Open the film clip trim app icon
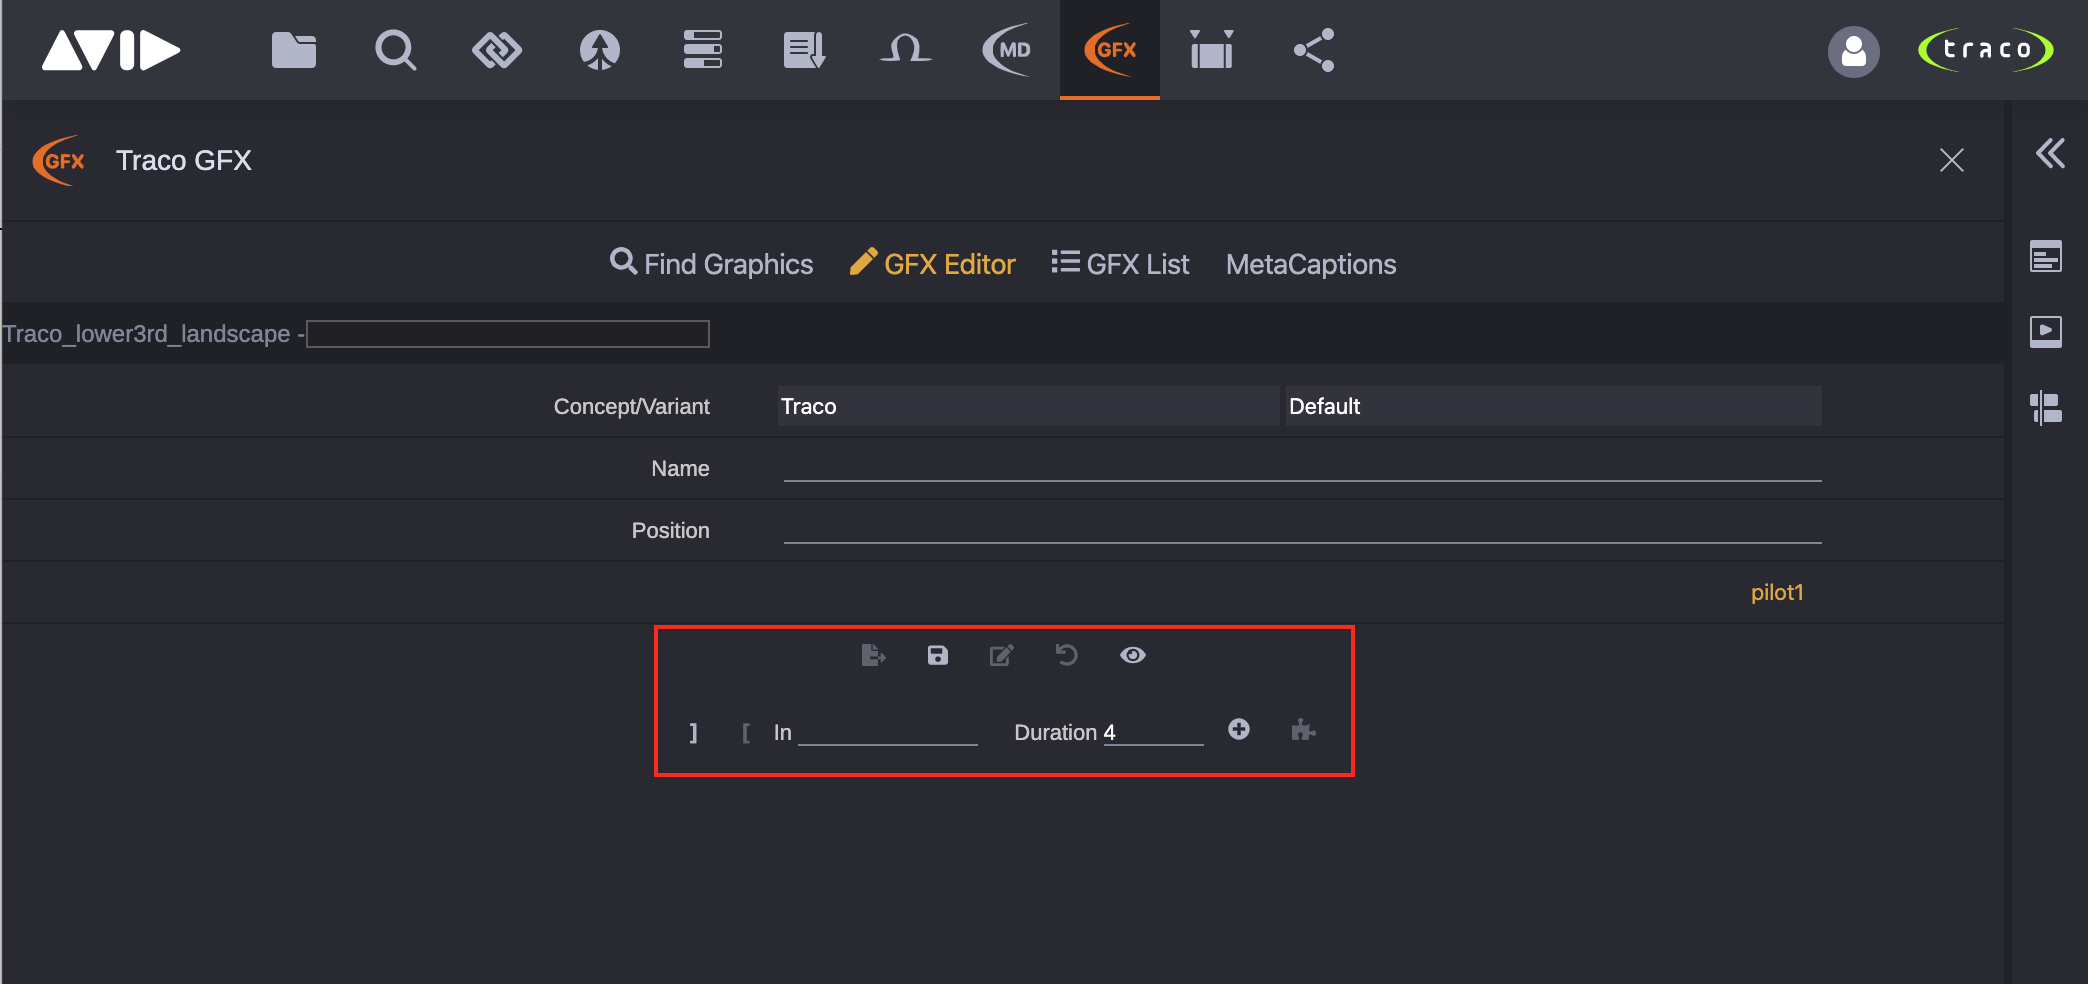The width and height of the screenshot is (2088, 984). coord(1212,50)
